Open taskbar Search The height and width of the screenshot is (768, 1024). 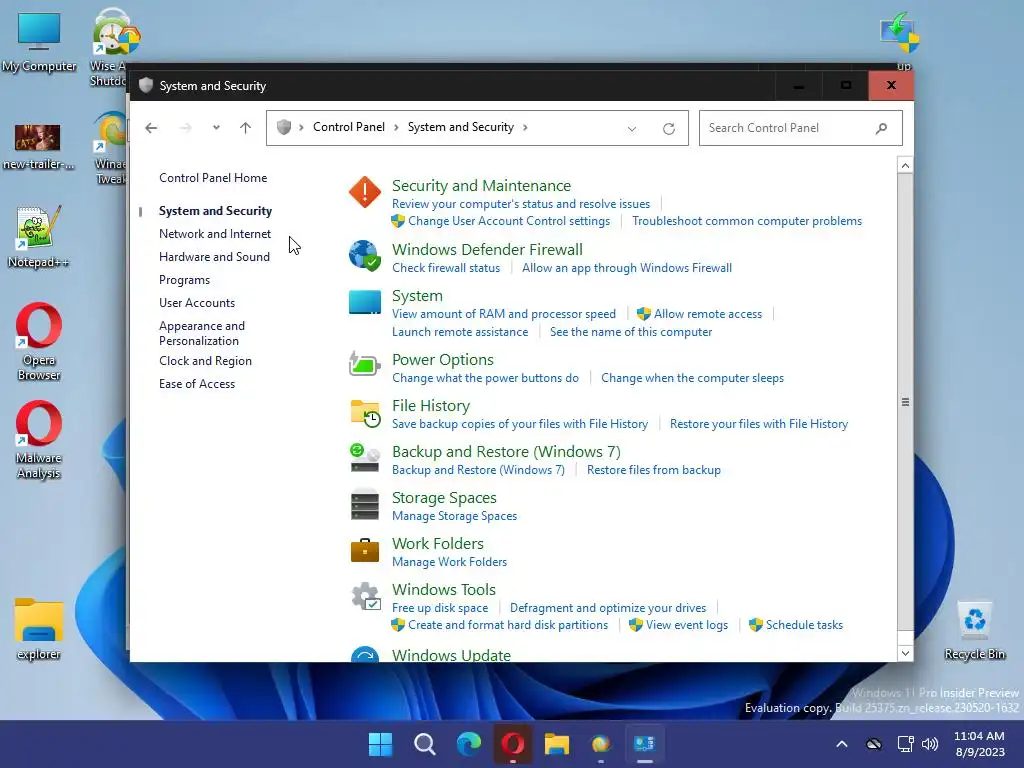[424, 743]
